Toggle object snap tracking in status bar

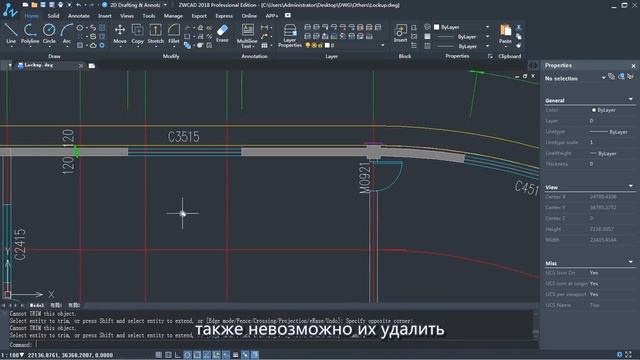[x=207, y=355]
